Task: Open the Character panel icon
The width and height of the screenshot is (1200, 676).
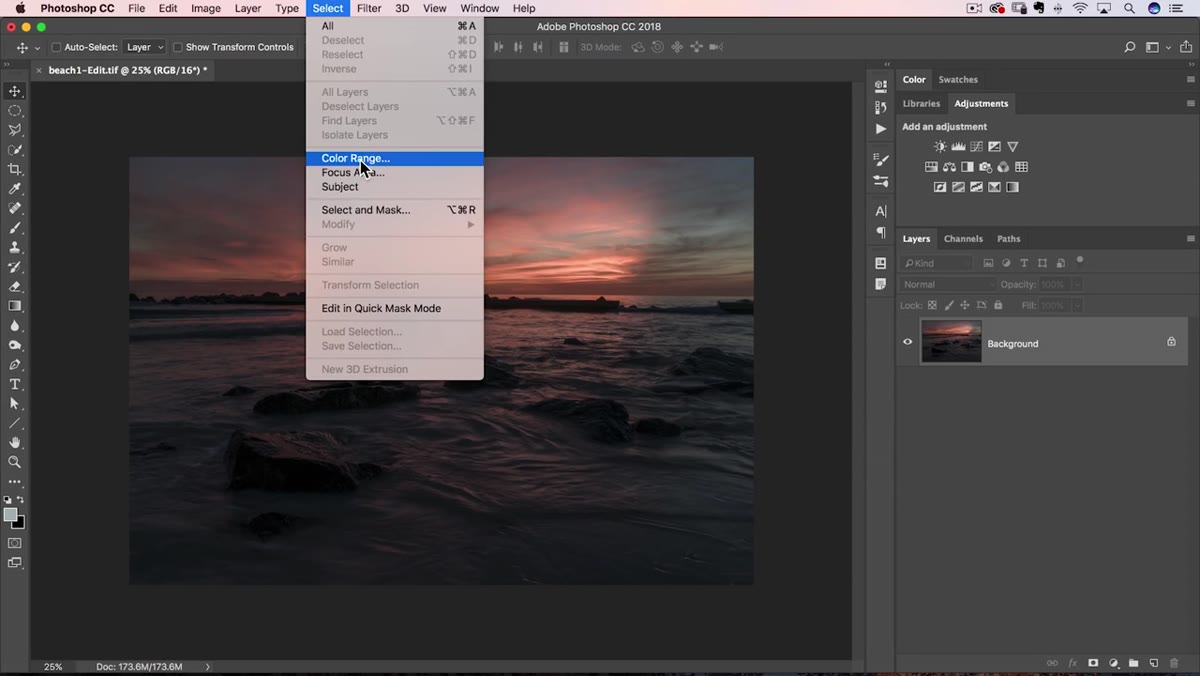Action: (x=881, y=211)
